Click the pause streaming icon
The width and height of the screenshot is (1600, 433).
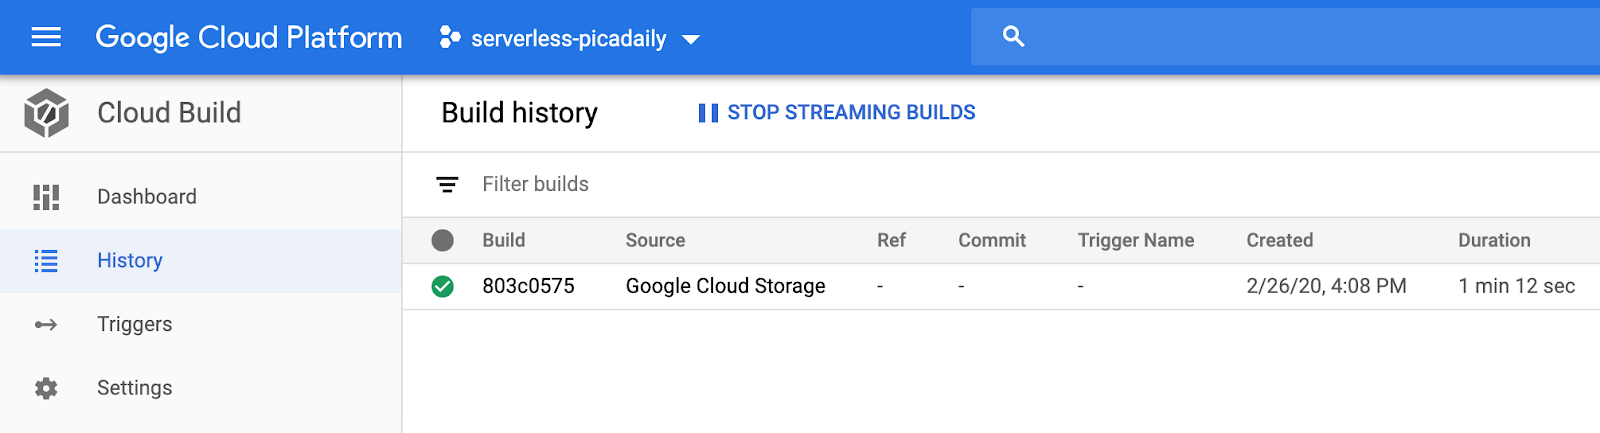(708, 113)
